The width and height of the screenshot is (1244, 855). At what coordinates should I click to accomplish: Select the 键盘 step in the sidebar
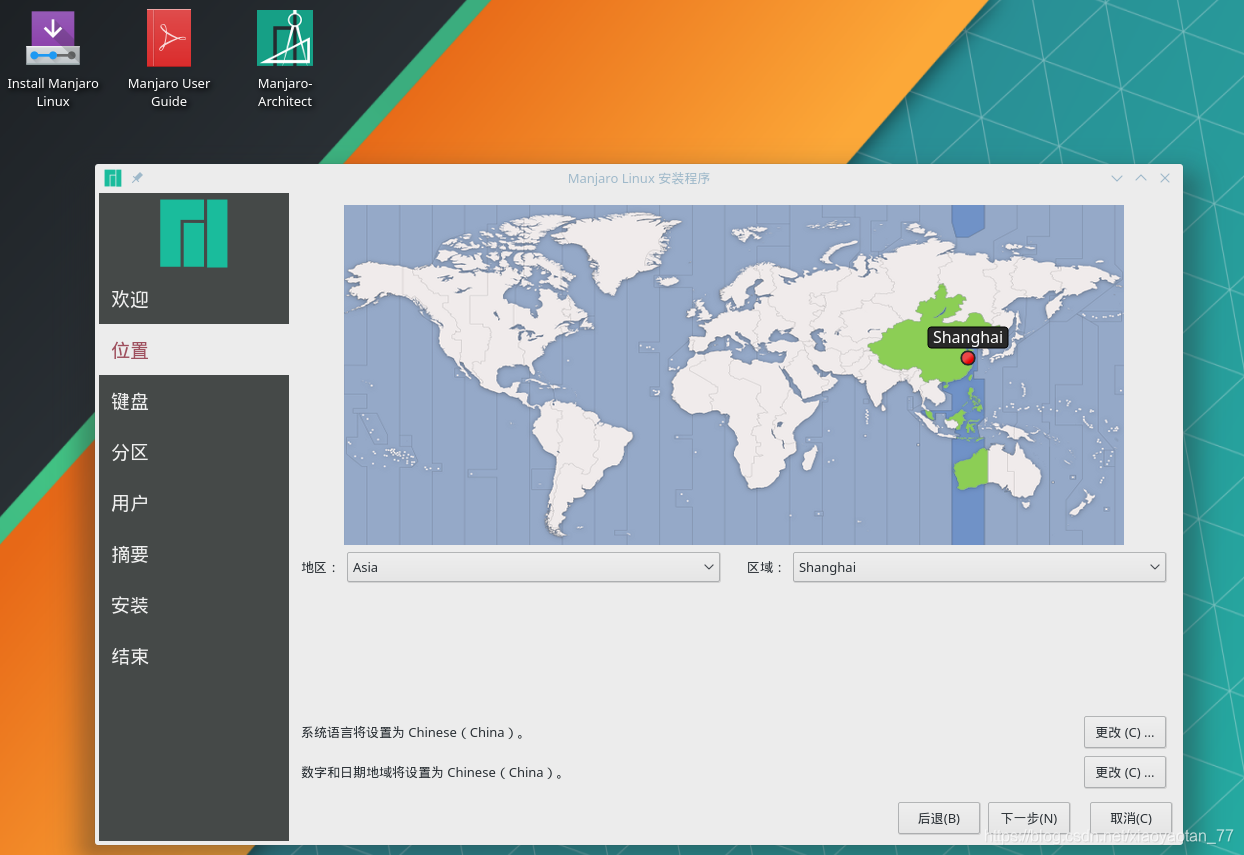point(194,401)
